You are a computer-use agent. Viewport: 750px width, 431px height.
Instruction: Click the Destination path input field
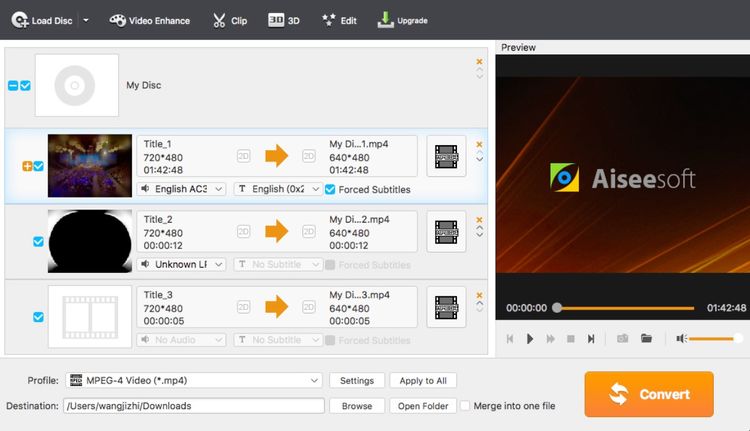pyautogui.click(x=194, y=406)
